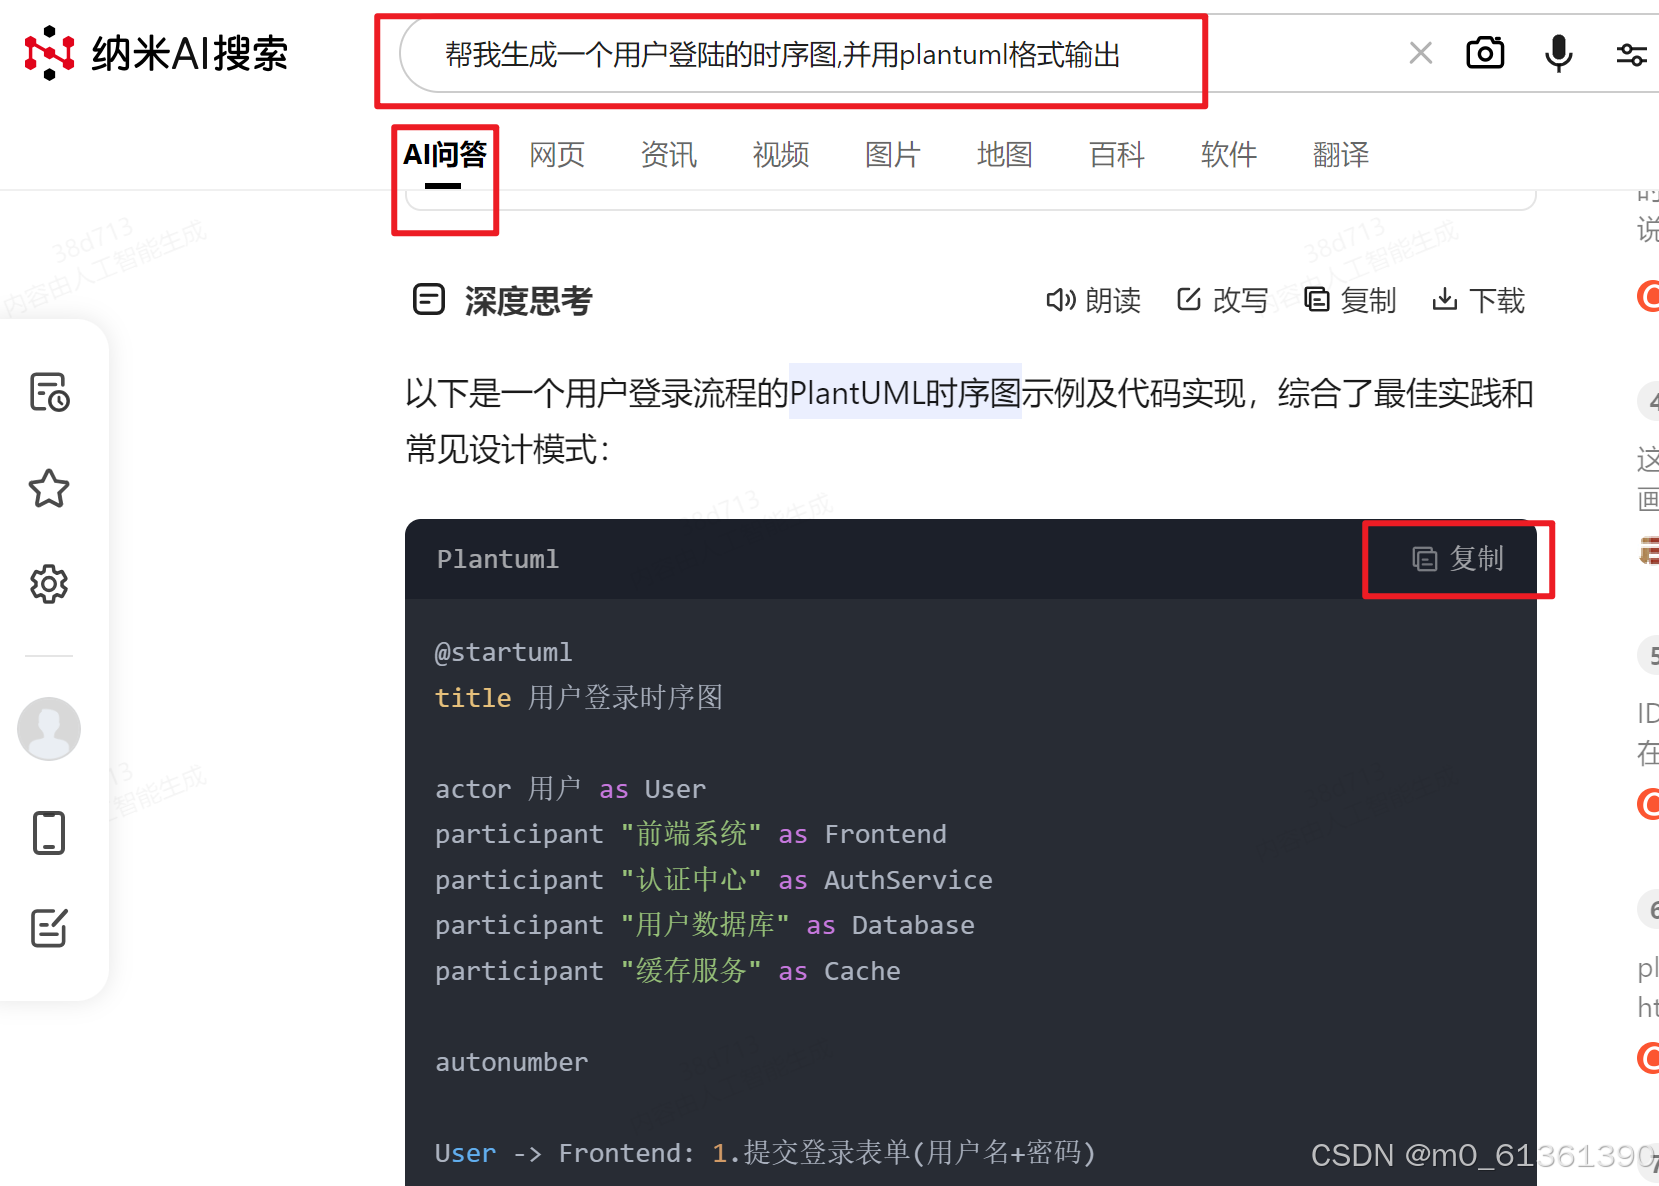
Task: Open history icon in left sidebar
Action: click(x=48, y=392)
